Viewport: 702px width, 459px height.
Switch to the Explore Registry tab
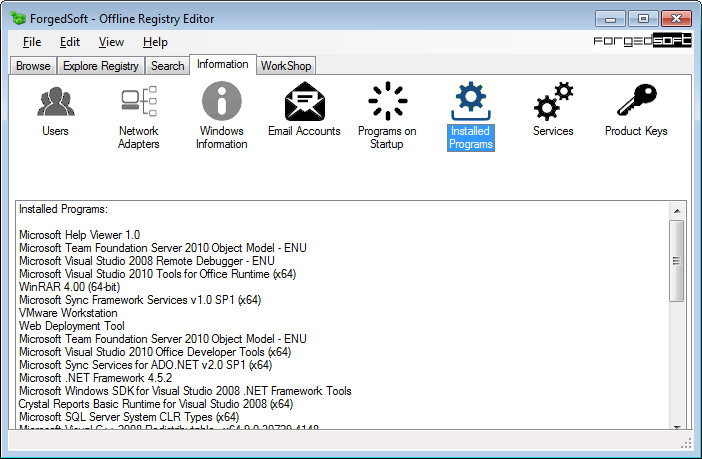point(101,66)
